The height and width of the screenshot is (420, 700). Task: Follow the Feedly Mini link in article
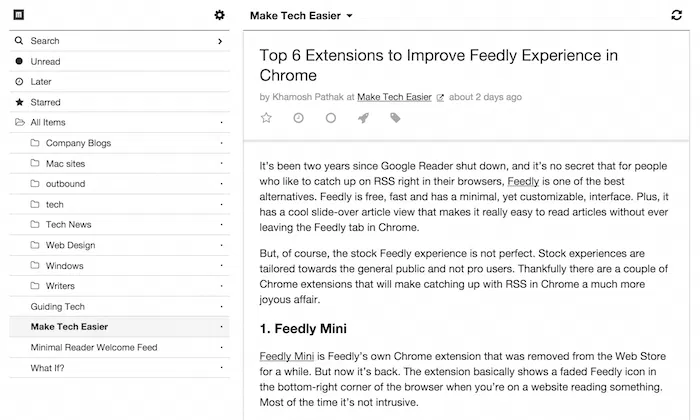tap(288, 356)
